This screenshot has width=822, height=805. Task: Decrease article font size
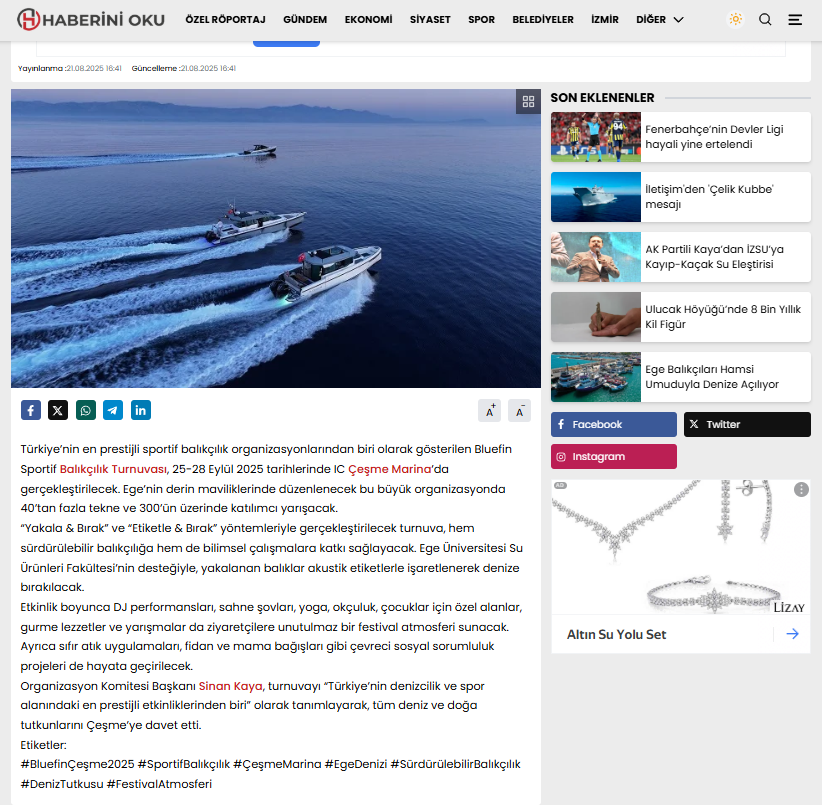pyautogui.click(x=519, y=411)
